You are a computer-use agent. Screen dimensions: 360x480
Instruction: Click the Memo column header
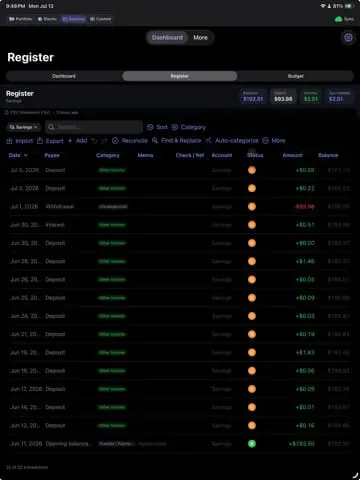coord(145,155)
